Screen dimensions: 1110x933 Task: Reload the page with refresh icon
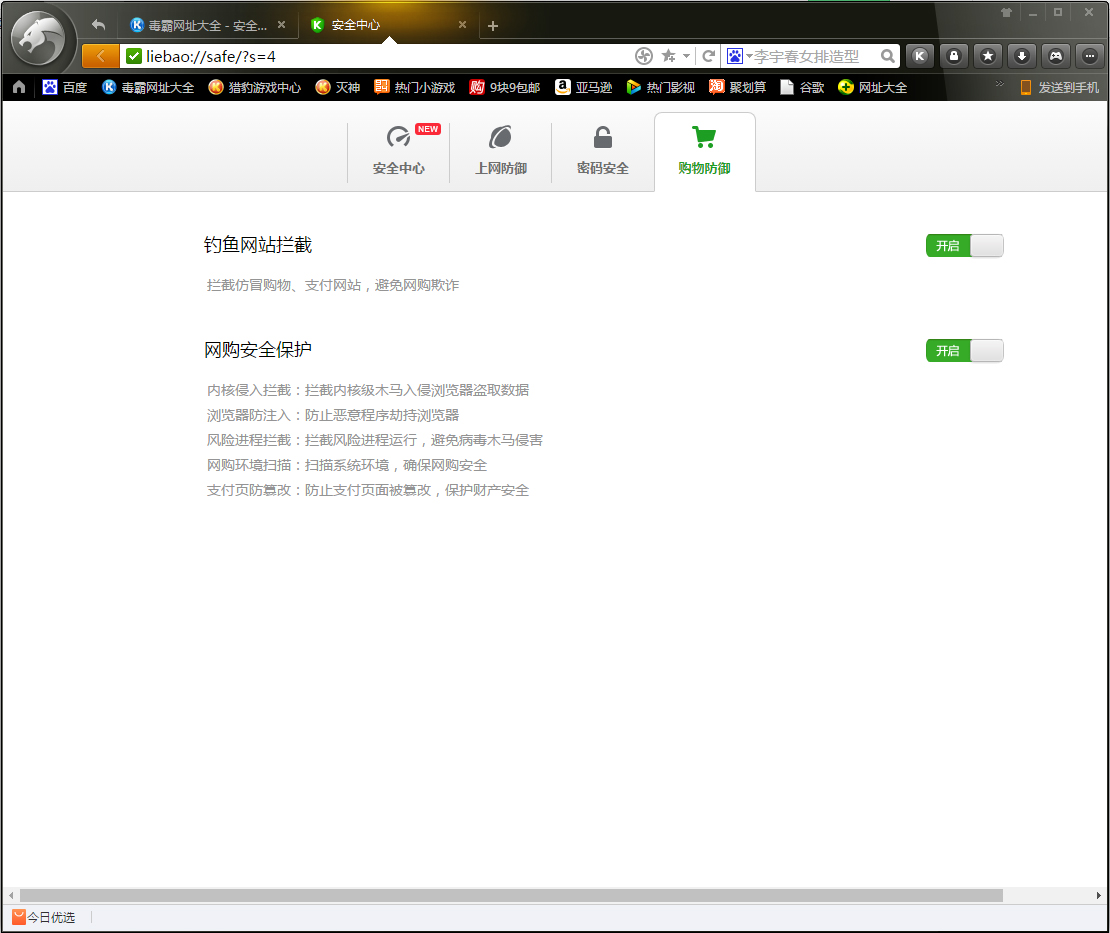(708, 56)
